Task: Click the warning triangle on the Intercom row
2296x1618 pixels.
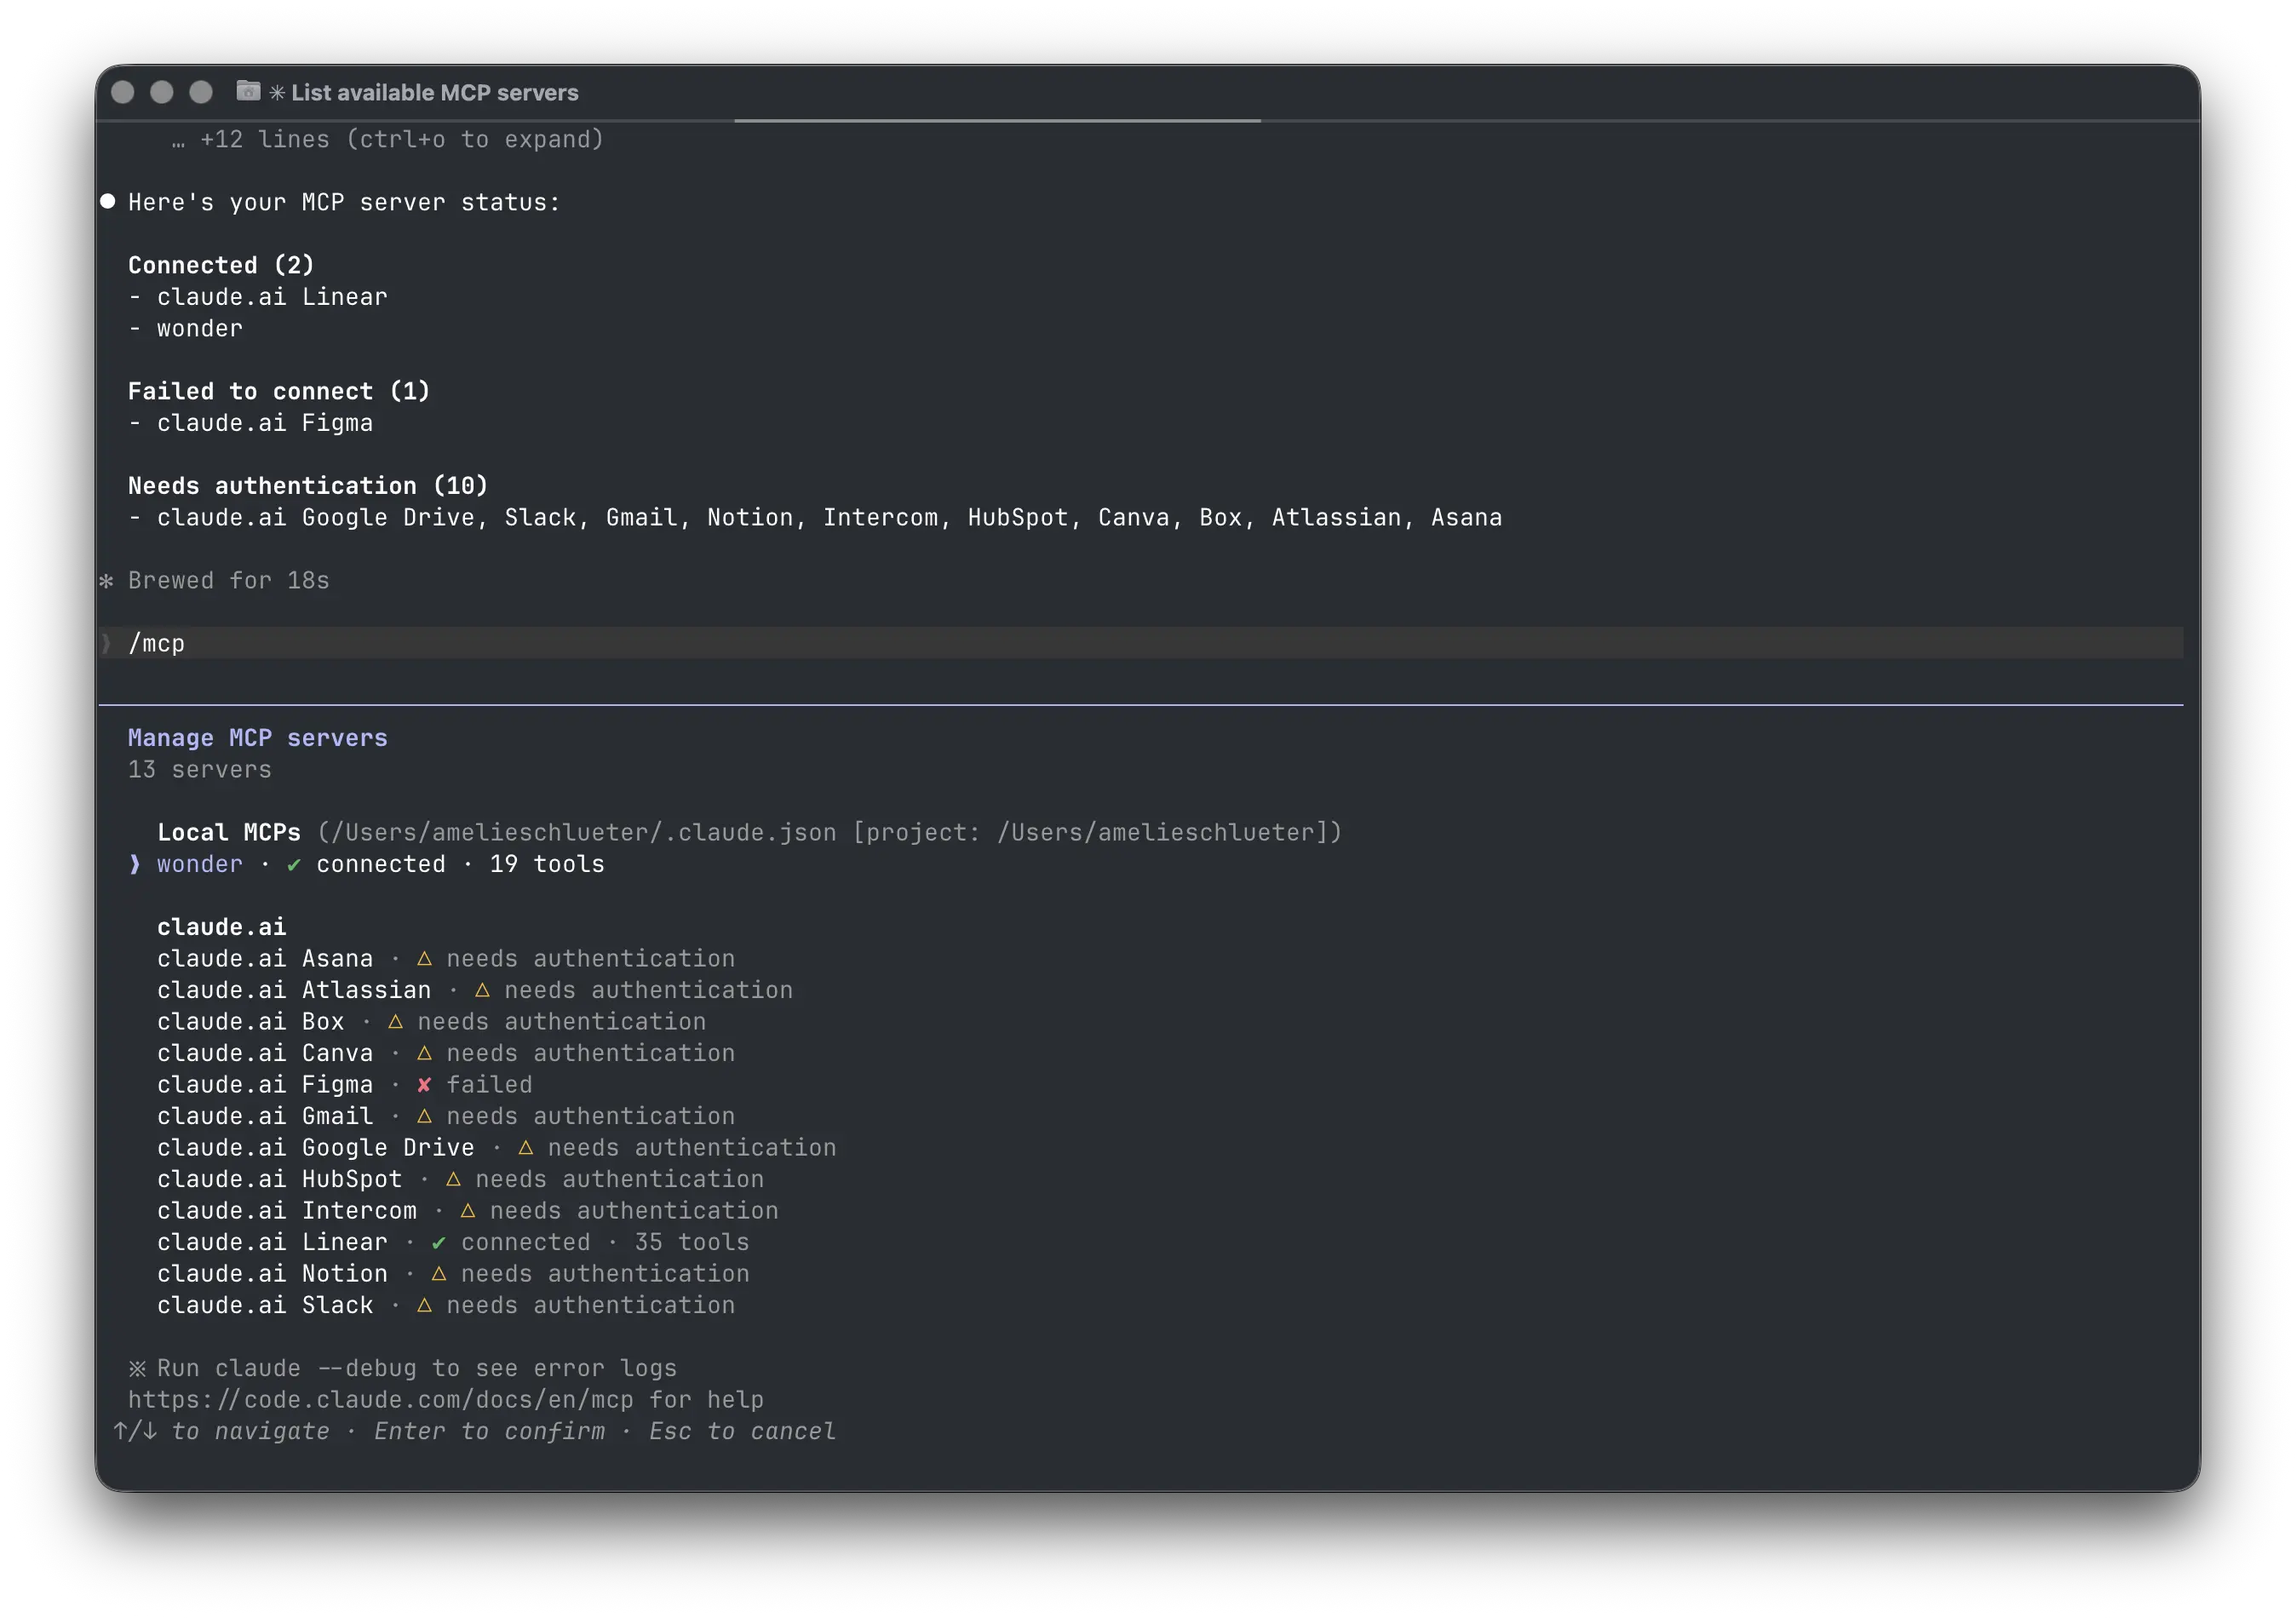Action: click(x=467, y=1210)
